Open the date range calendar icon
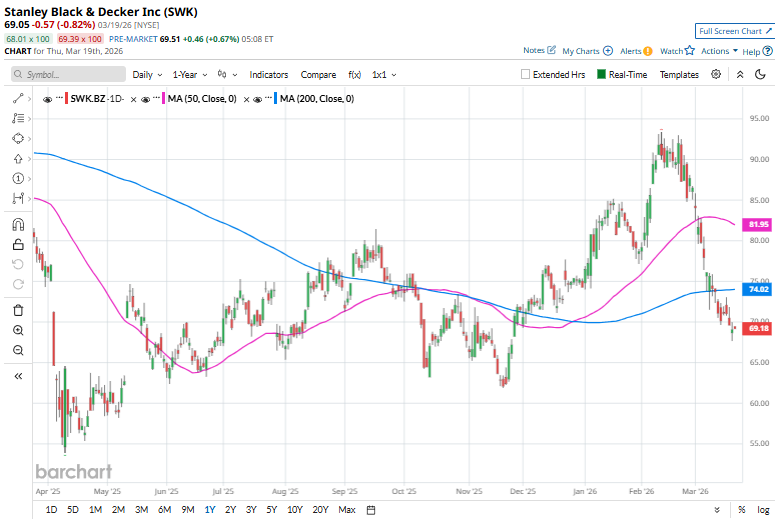 [371, 510]
